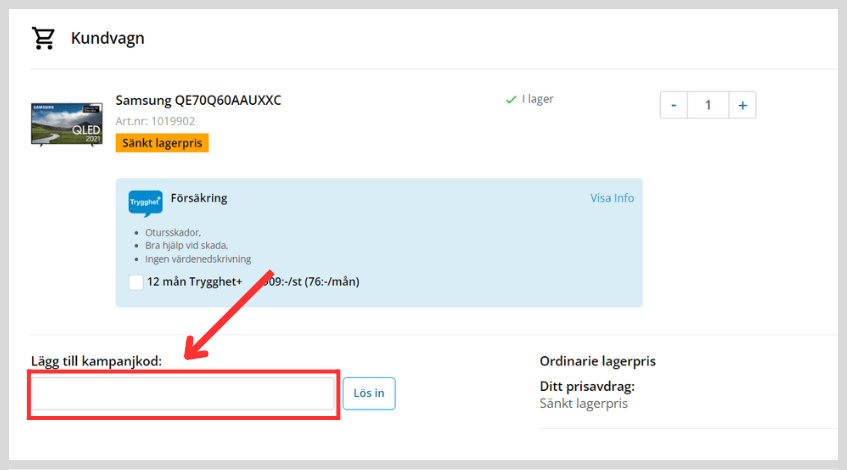
Task: Open the Samsung QLED TV thumbnail
Action: click(x=67, y=123)
